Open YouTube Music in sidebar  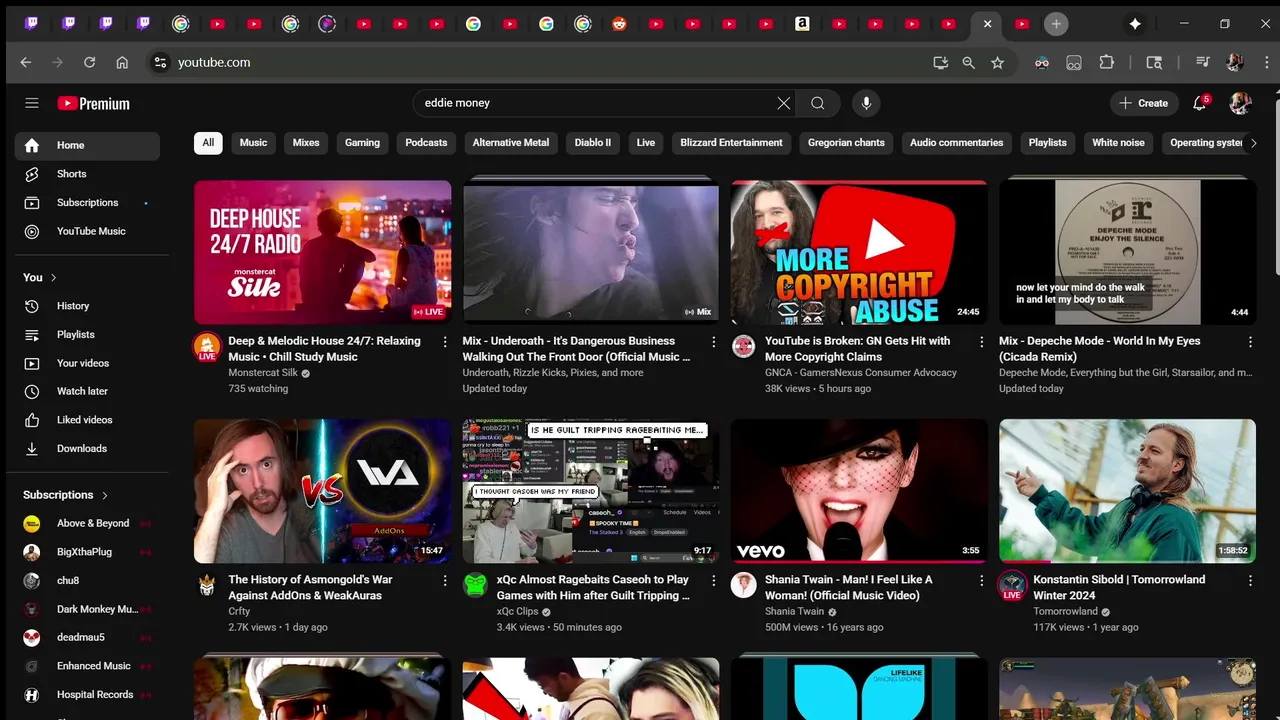87,231
